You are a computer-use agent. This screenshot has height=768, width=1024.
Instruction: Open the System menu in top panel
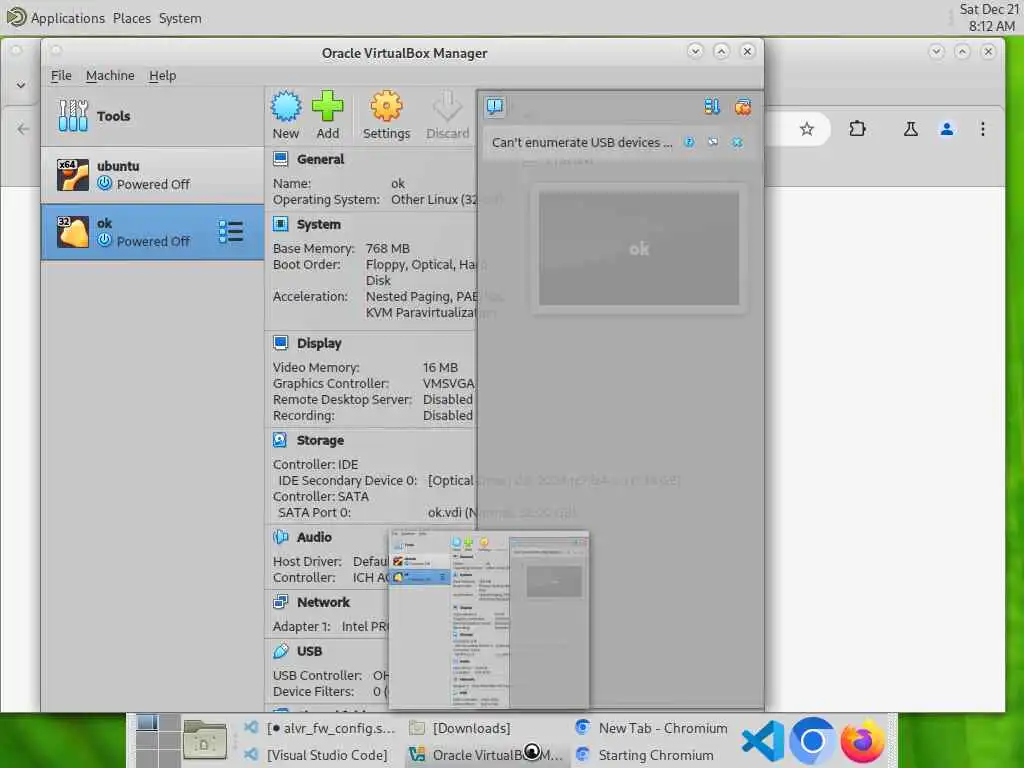180,18
